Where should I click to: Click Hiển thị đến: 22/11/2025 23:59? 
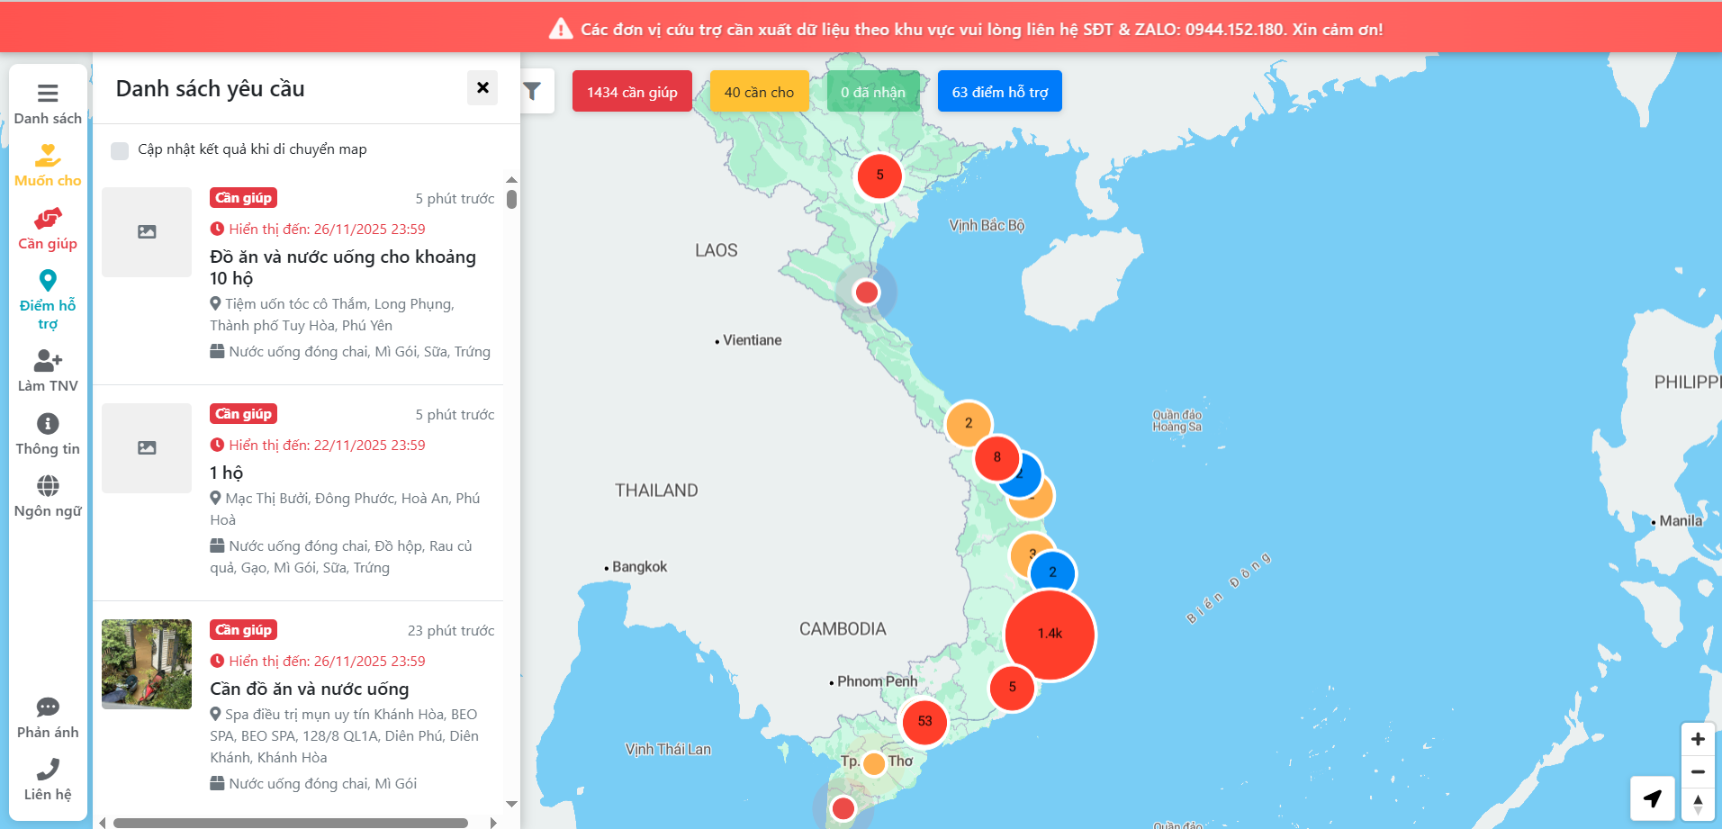click(318, 445)
